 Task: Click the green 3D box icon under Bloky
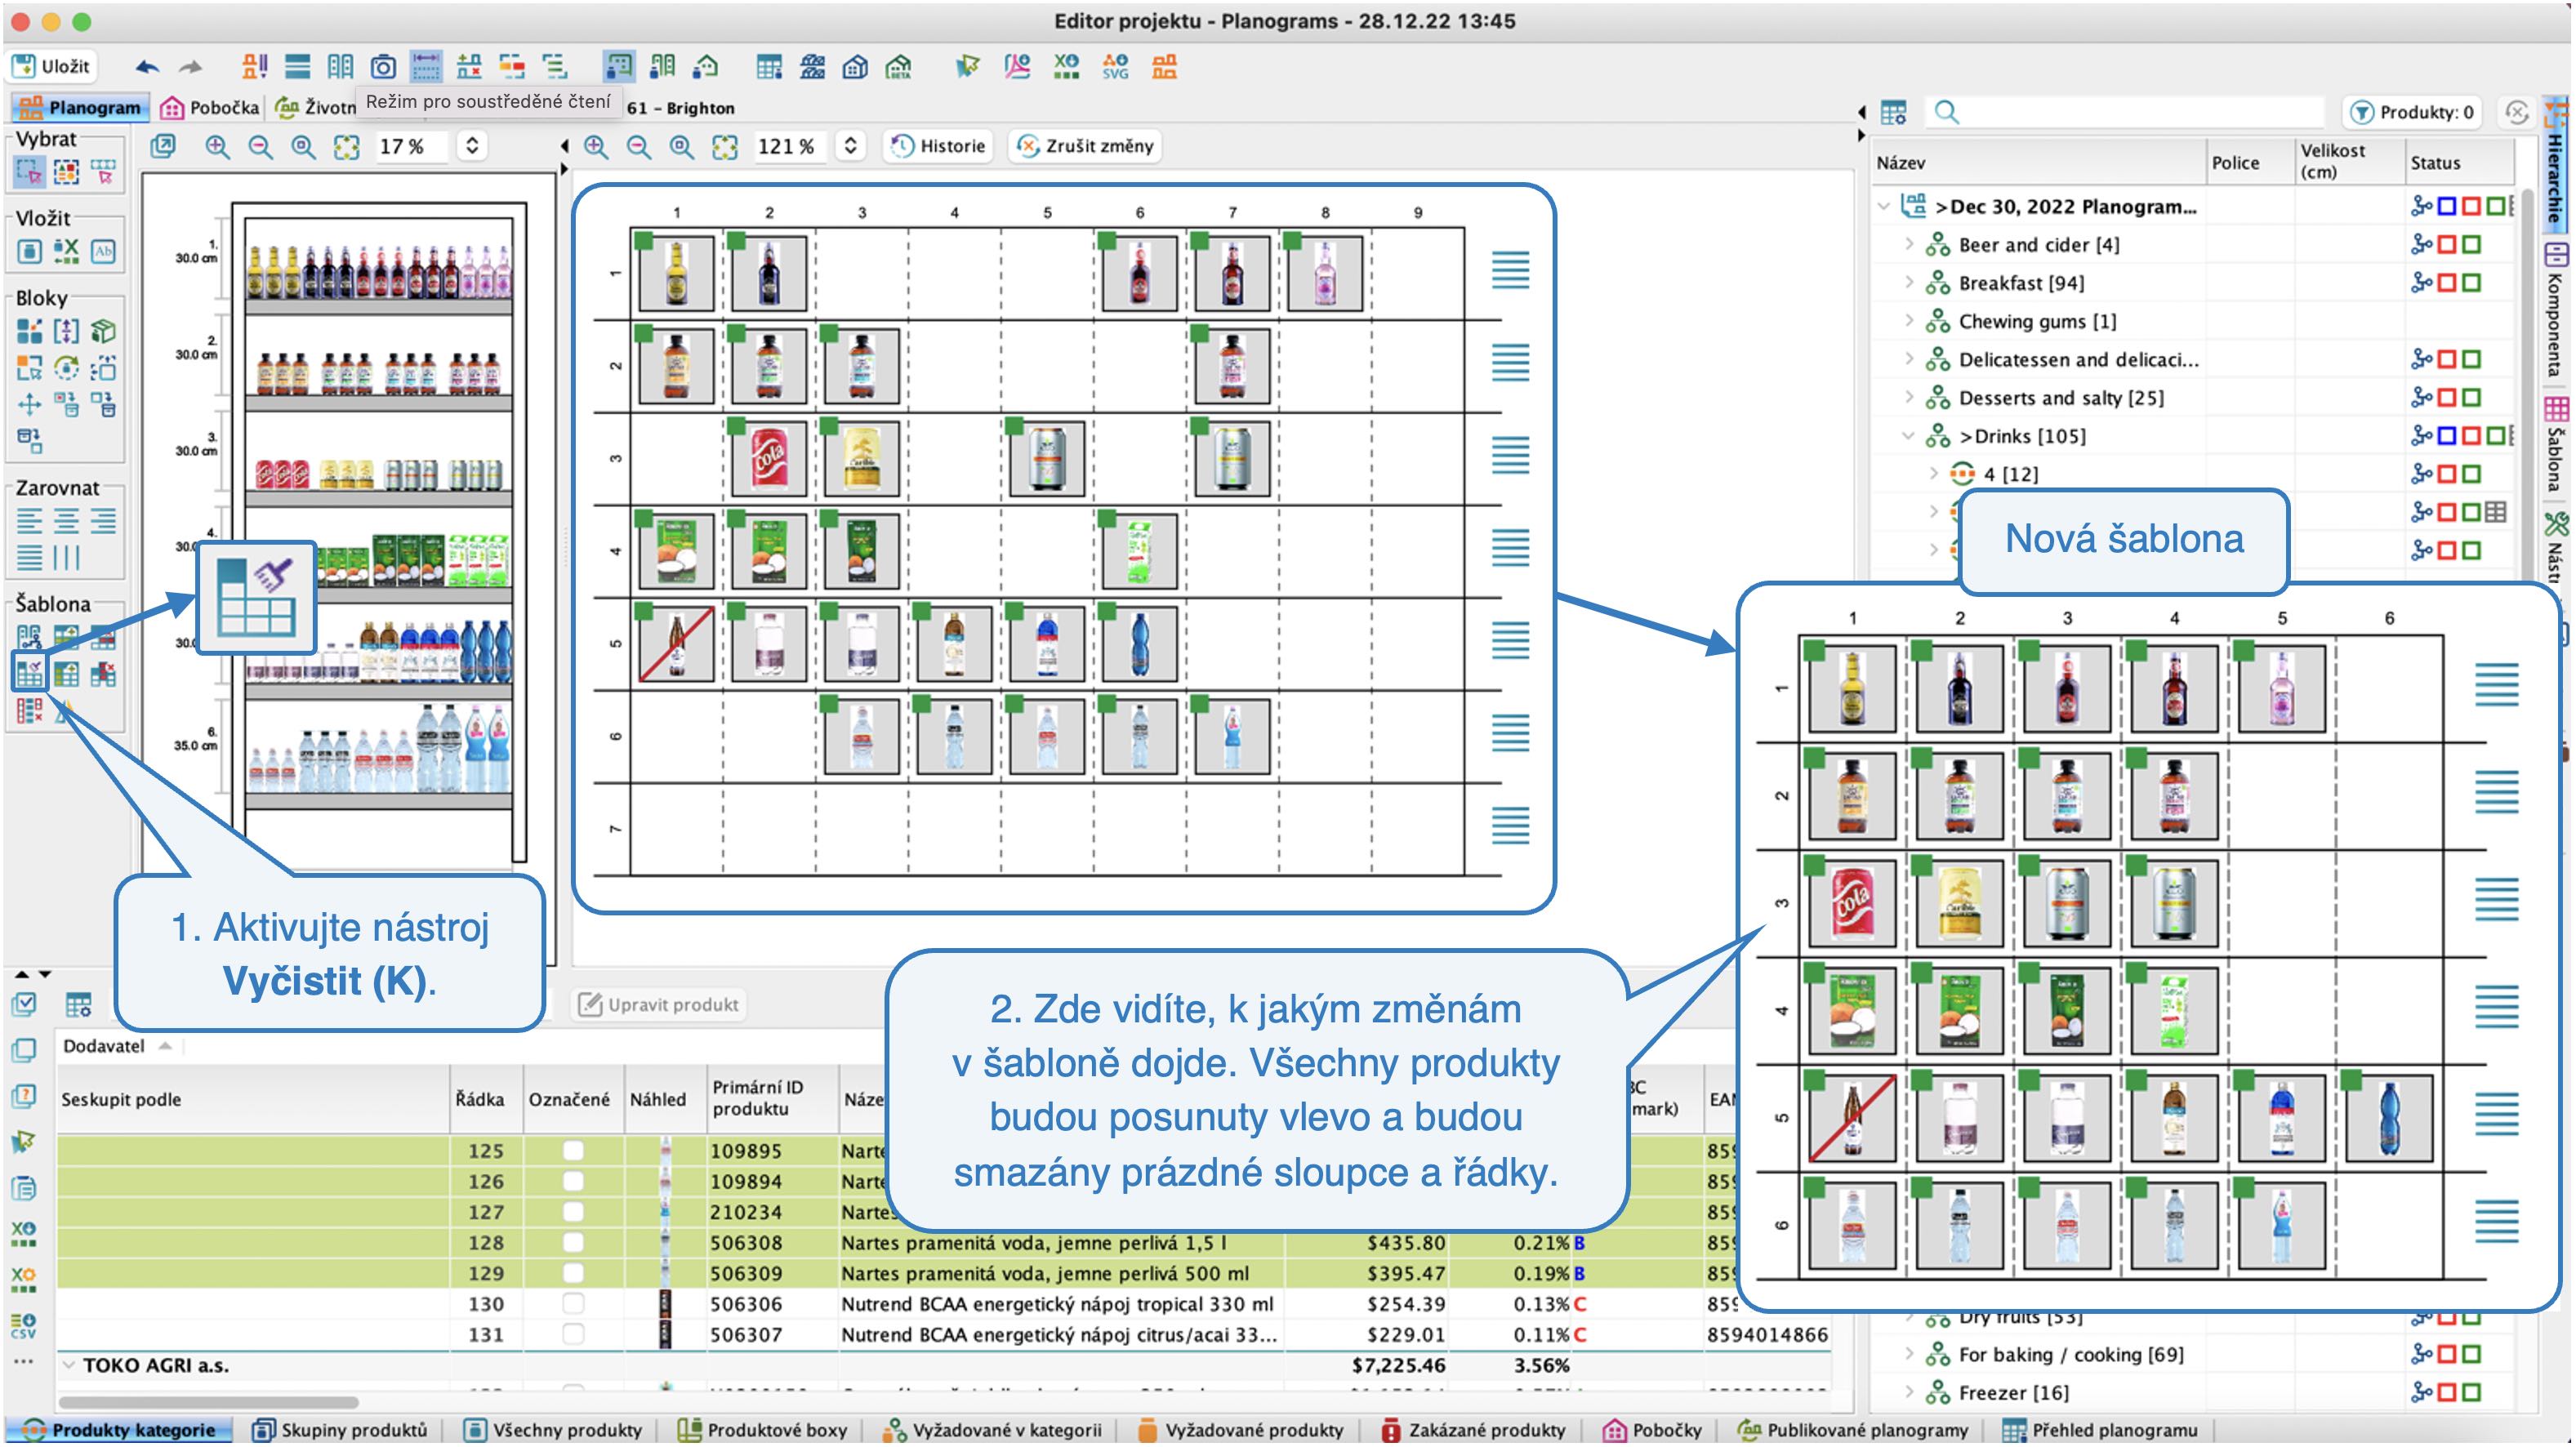(103, 331)
